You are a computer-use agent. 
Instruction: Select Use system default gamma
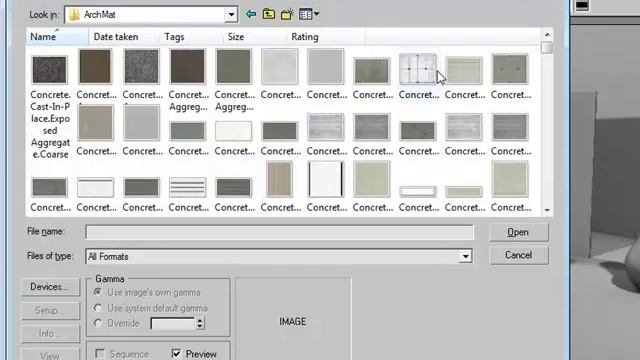(x=98, y=308)
